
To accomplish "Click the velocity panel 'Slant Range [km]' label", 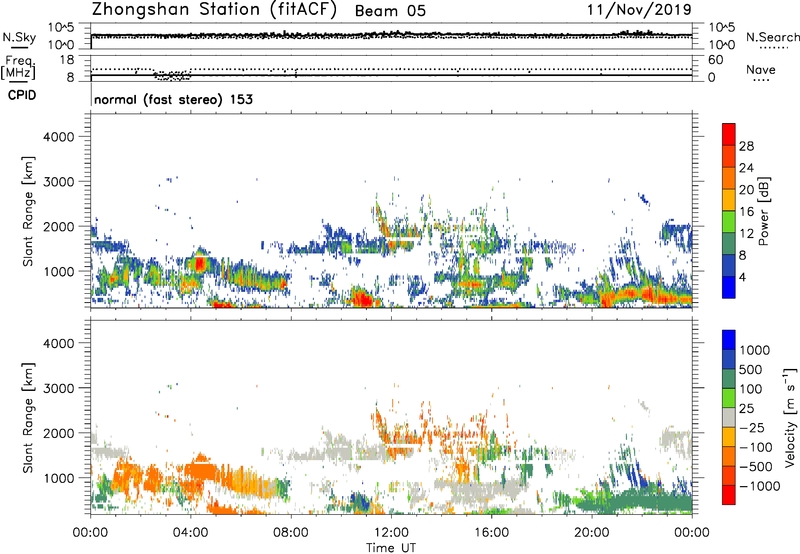I will [x=28, y=417].
